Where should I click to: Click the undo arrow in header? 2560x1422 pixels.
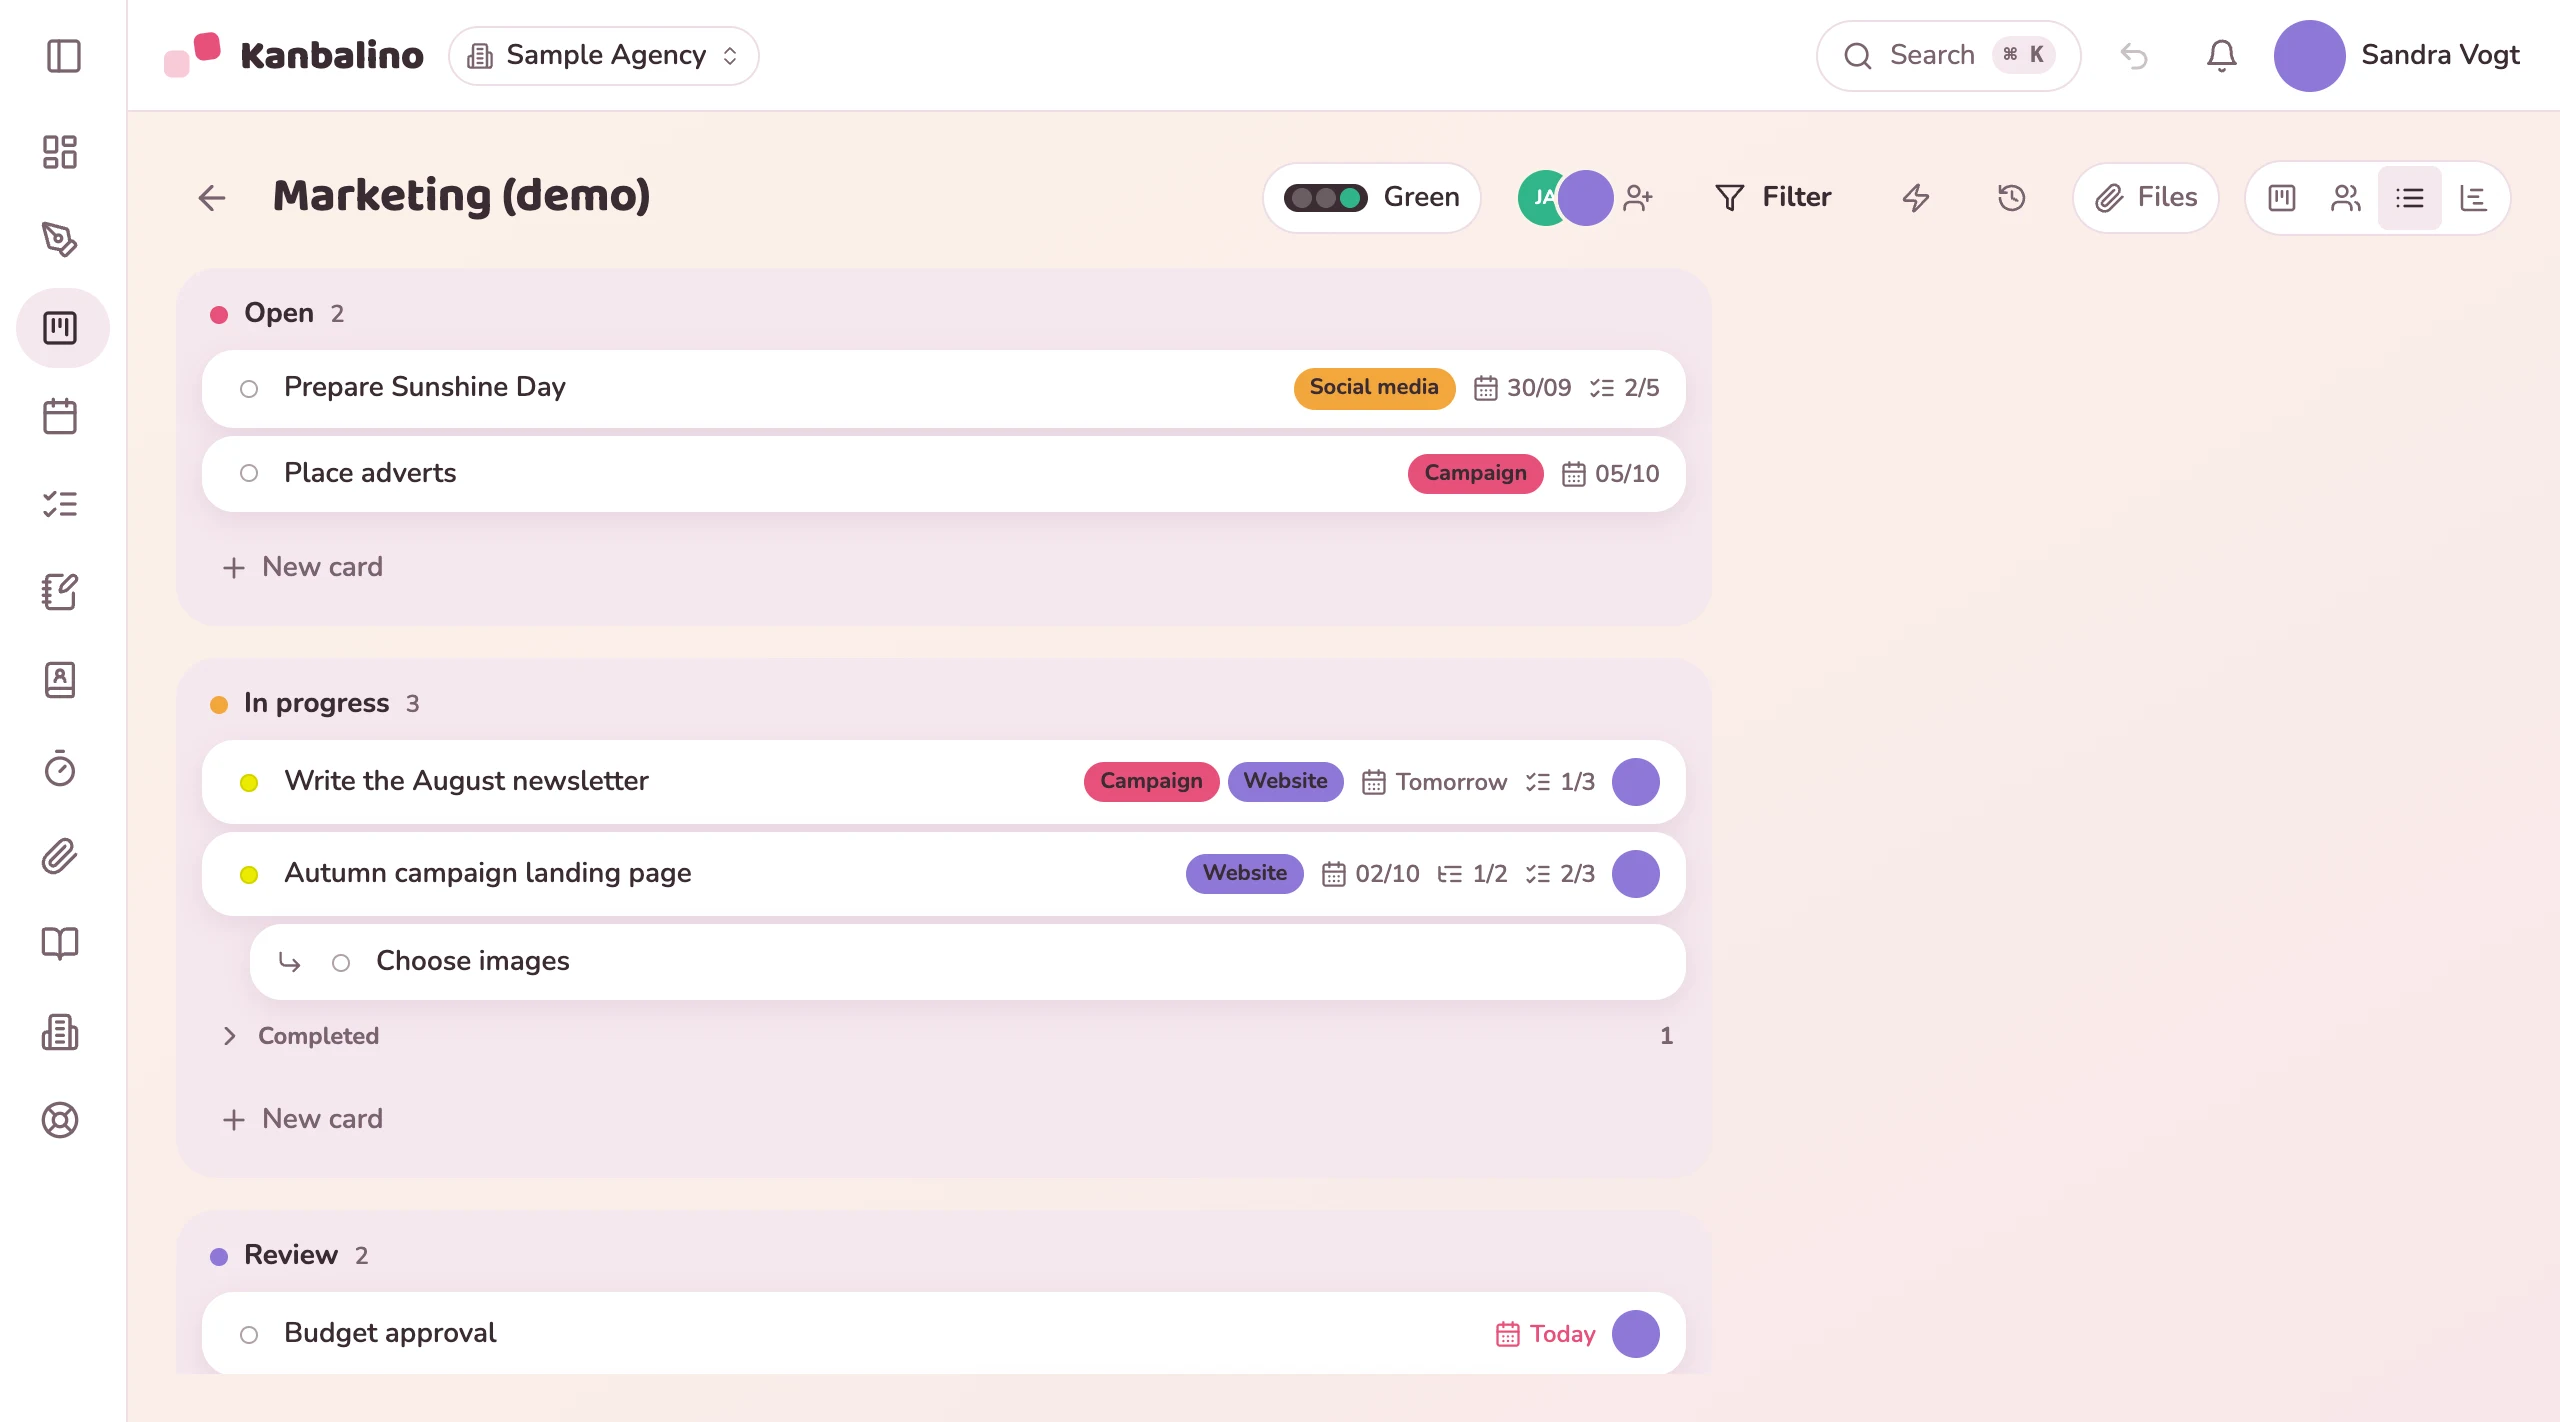pos(2133,56)
